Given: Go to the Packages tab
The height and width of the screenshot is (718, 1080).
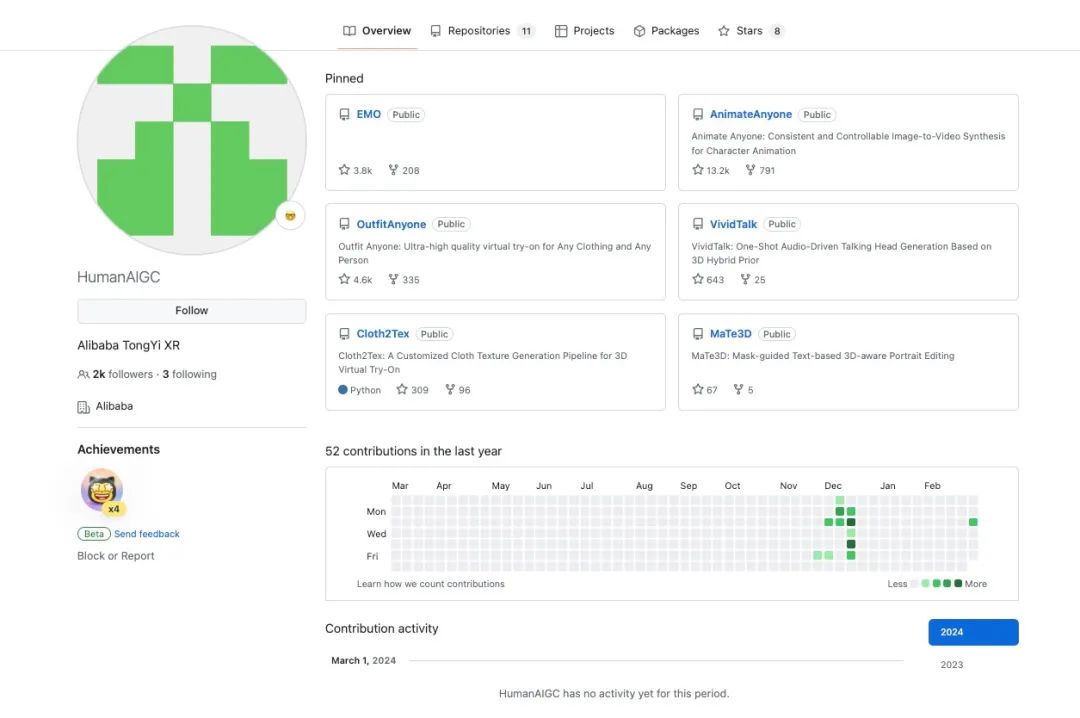Looking at the screenshot, I should pyautogui.click(x=666, y=31).
